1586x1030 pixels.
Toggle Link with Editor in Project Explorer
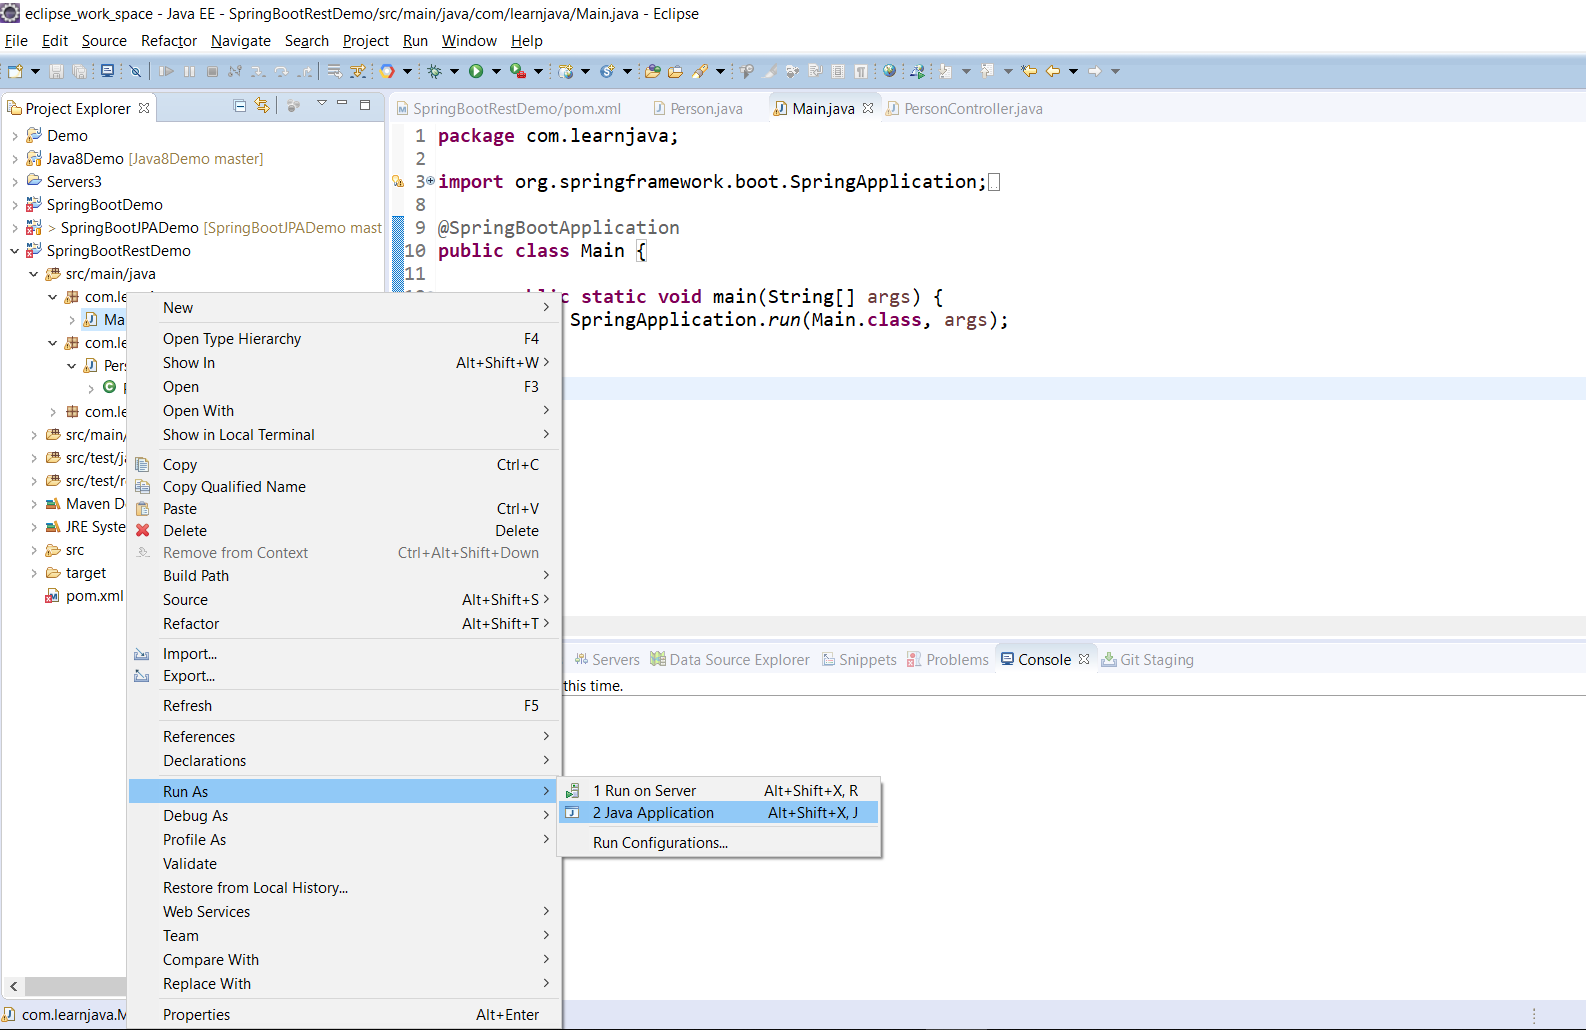click(x=262, y=106)
